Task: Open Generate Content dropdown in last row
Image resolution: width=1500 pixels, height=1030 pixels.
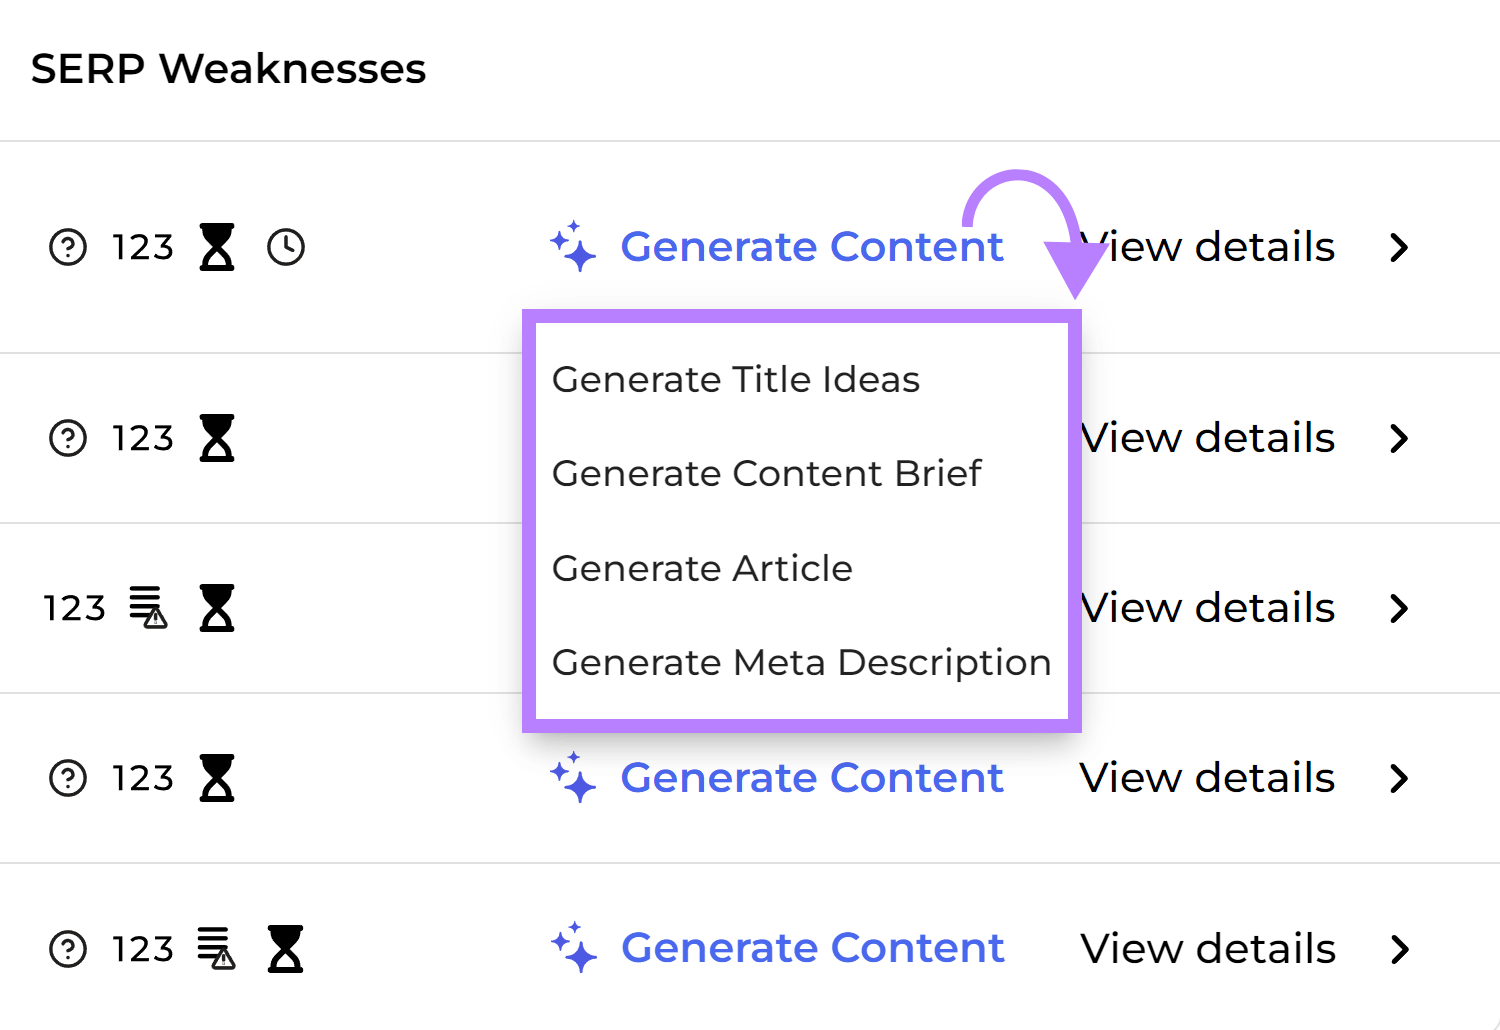Action: pos(811,948)
